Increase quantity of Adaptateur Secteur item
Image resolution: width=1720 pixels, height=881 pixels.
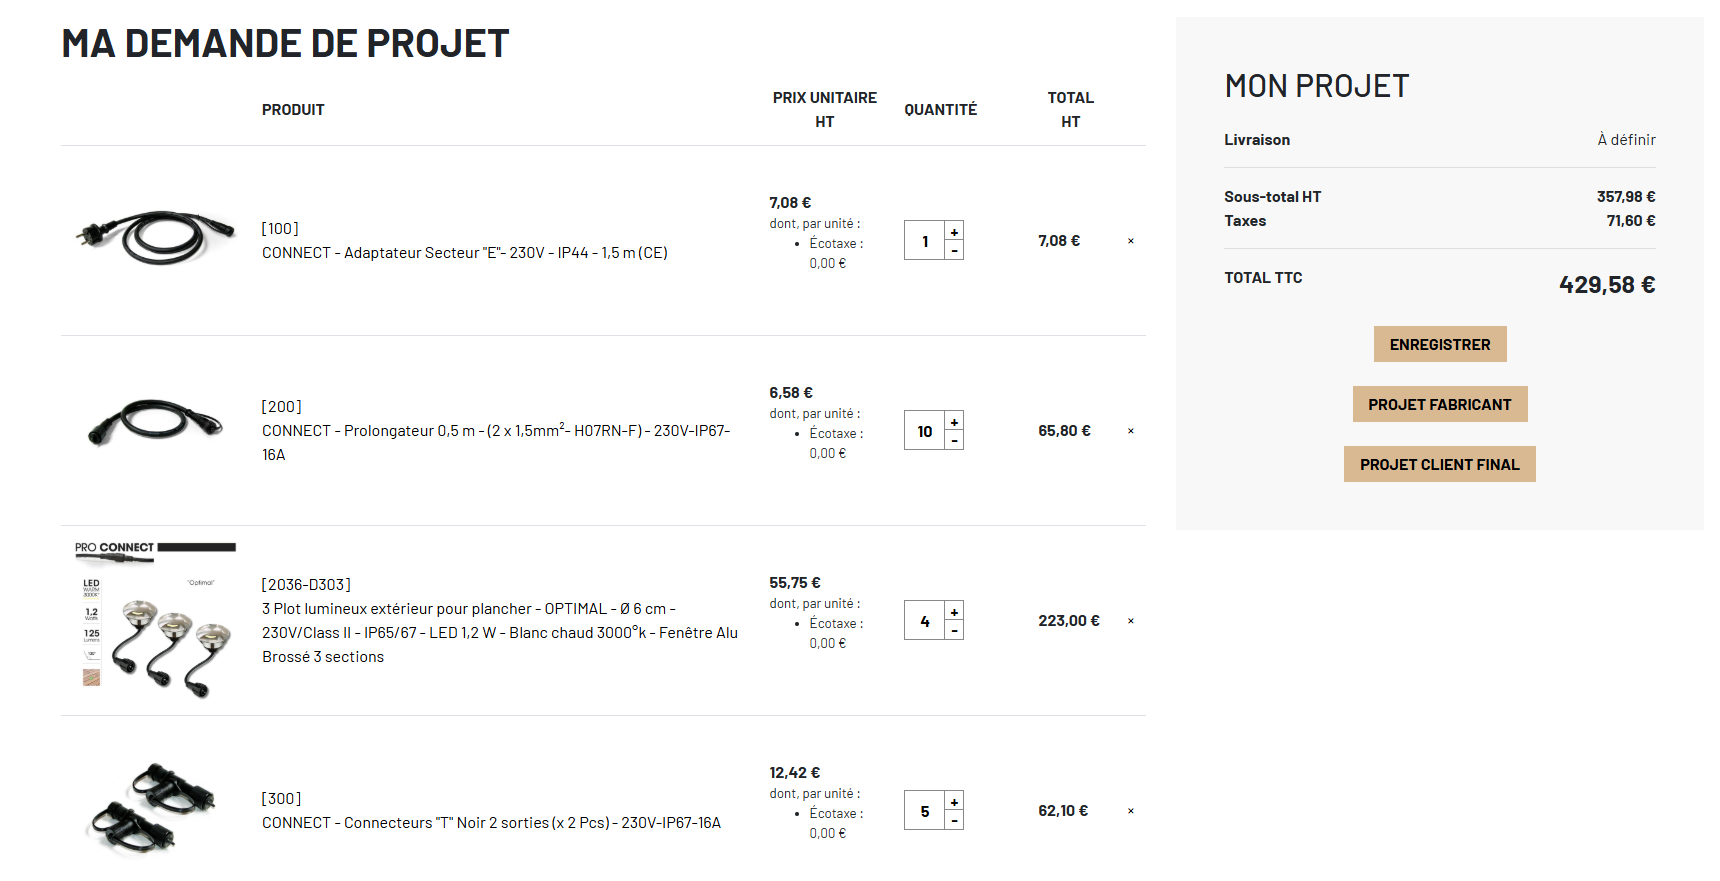tap(954, 231)
